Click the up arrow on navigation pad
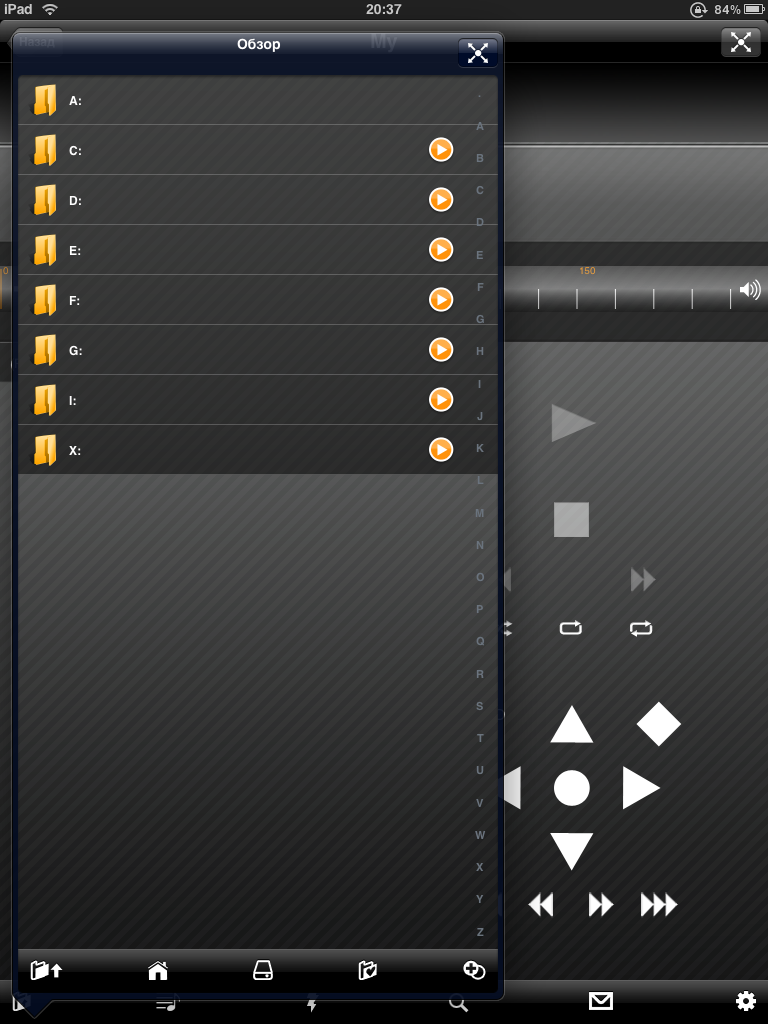Screen dimensions: 768x1024 (x=571, y=724)
